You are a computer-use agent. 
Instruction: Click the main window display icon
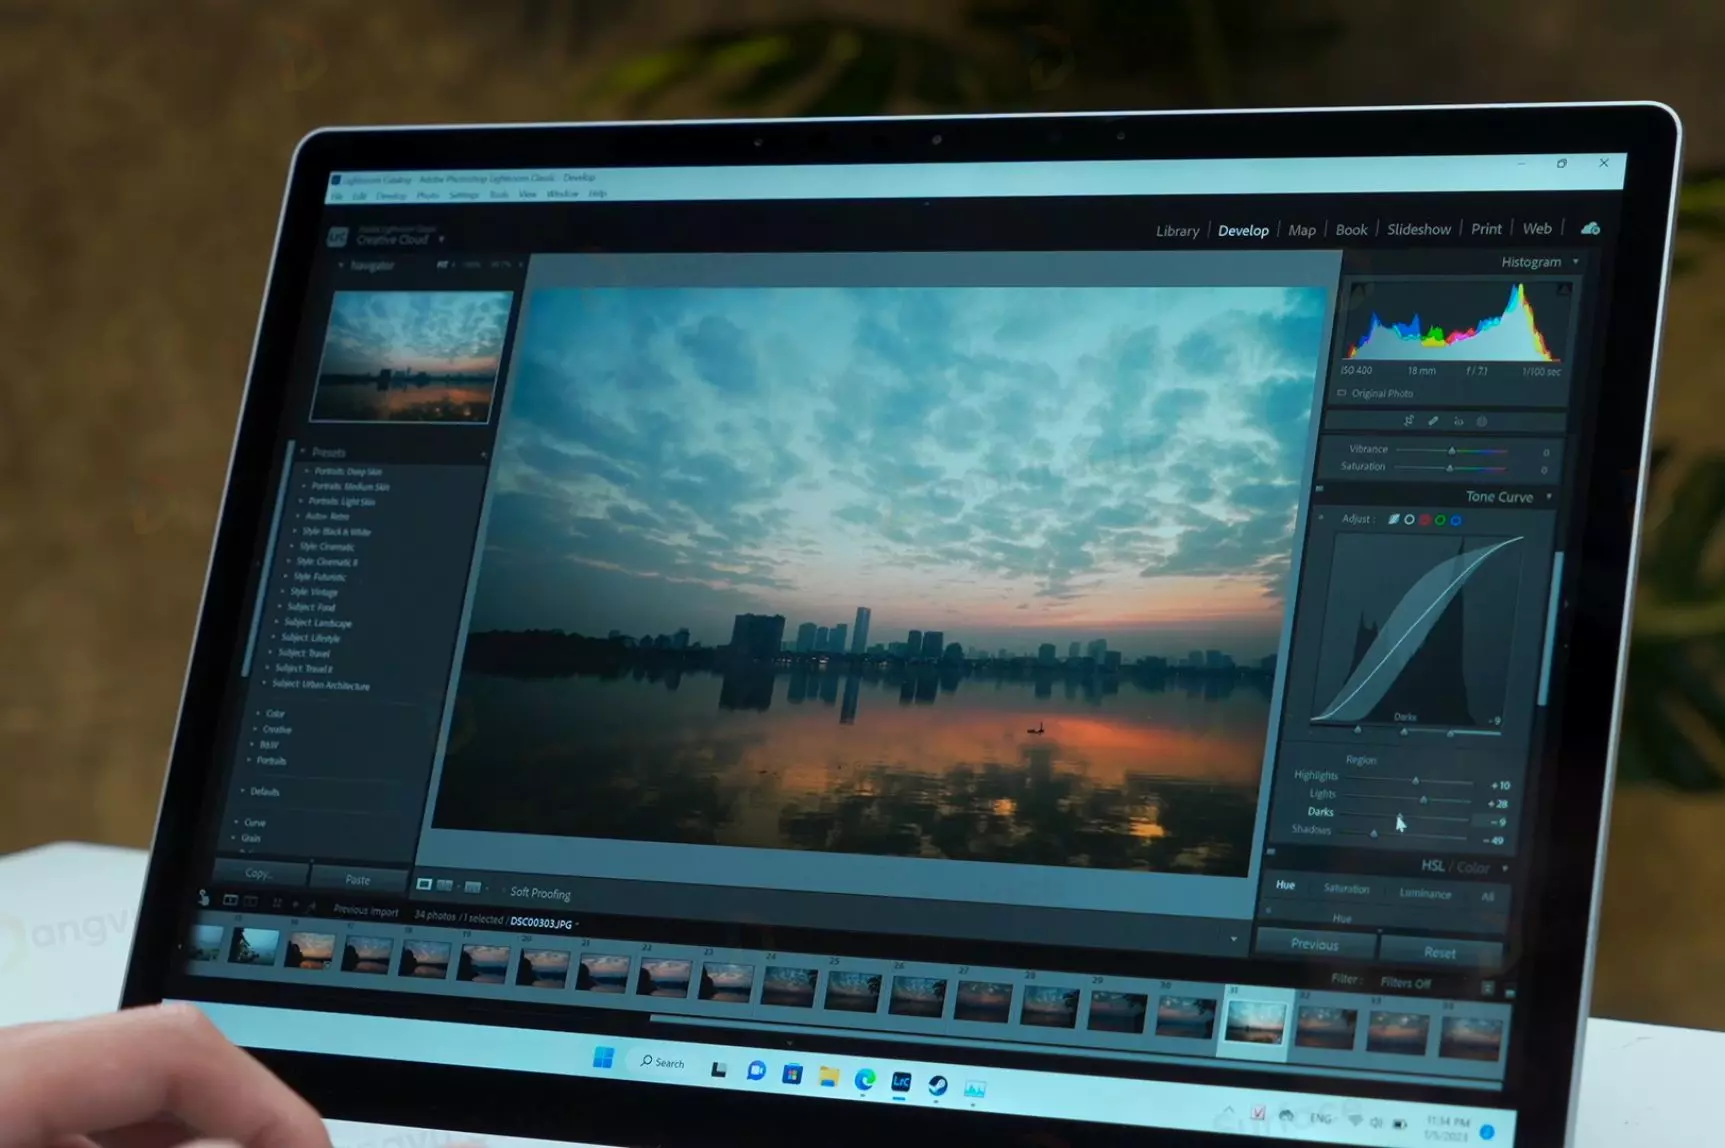(x=230, y=900)
